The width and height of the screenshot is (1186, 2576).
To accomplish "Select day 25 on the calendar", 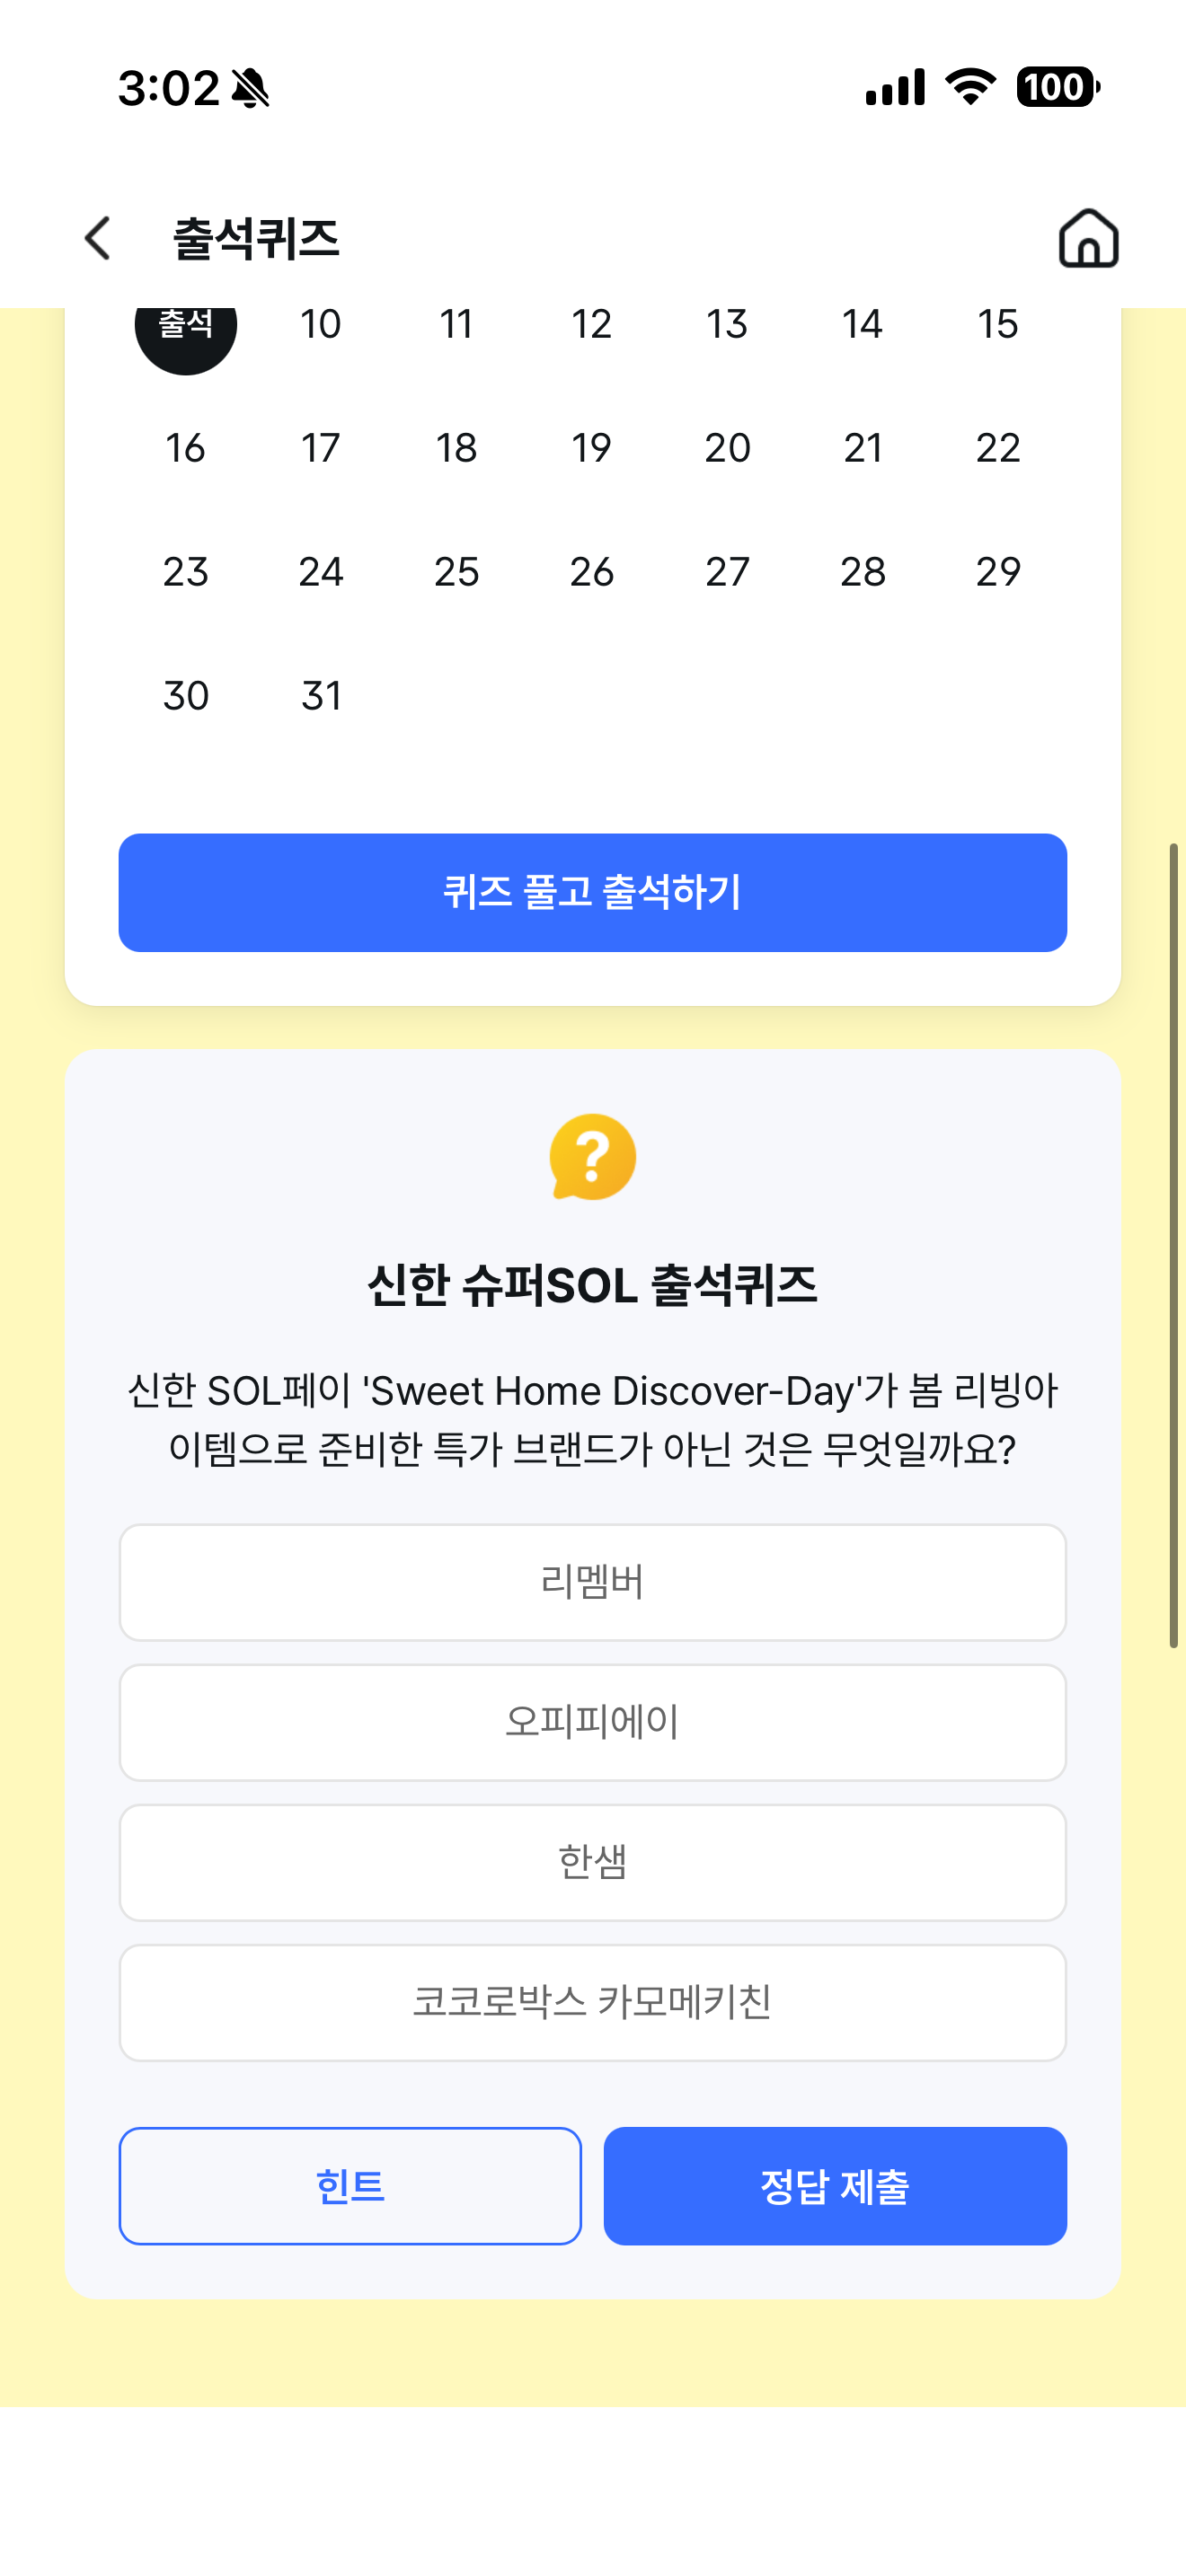I will pos(457,572).
